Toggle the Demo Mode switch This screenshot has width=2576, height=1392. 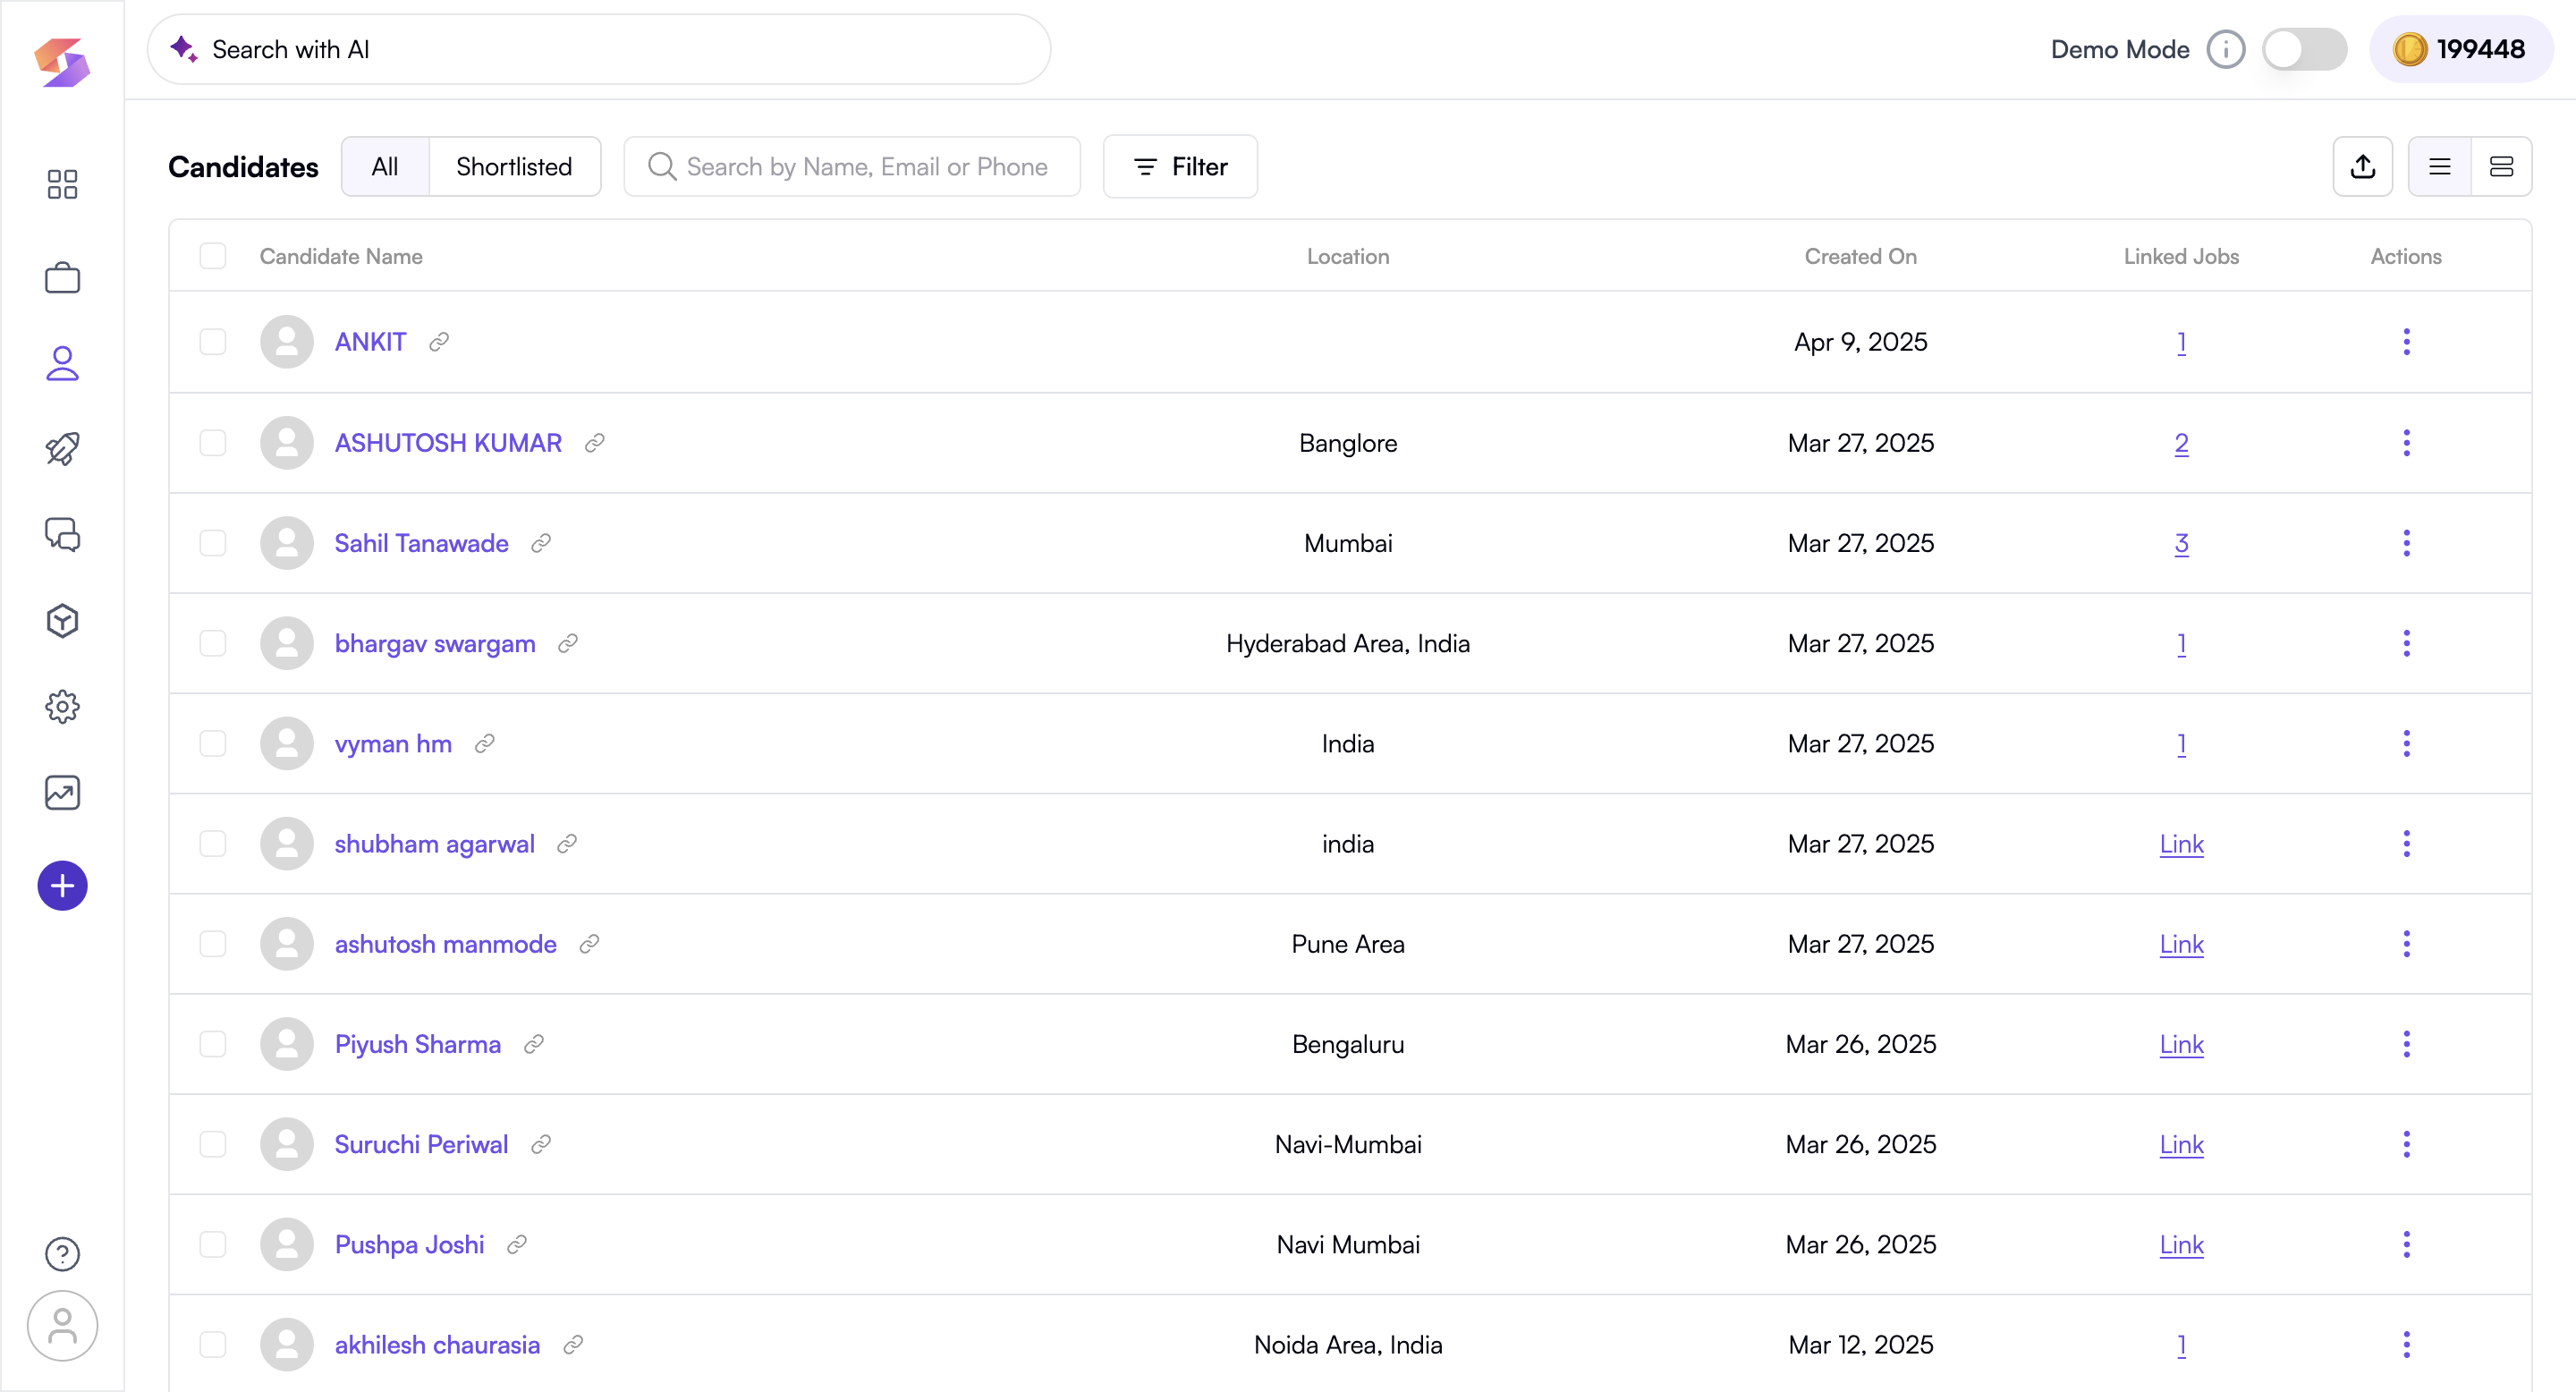coord(2305,49)
